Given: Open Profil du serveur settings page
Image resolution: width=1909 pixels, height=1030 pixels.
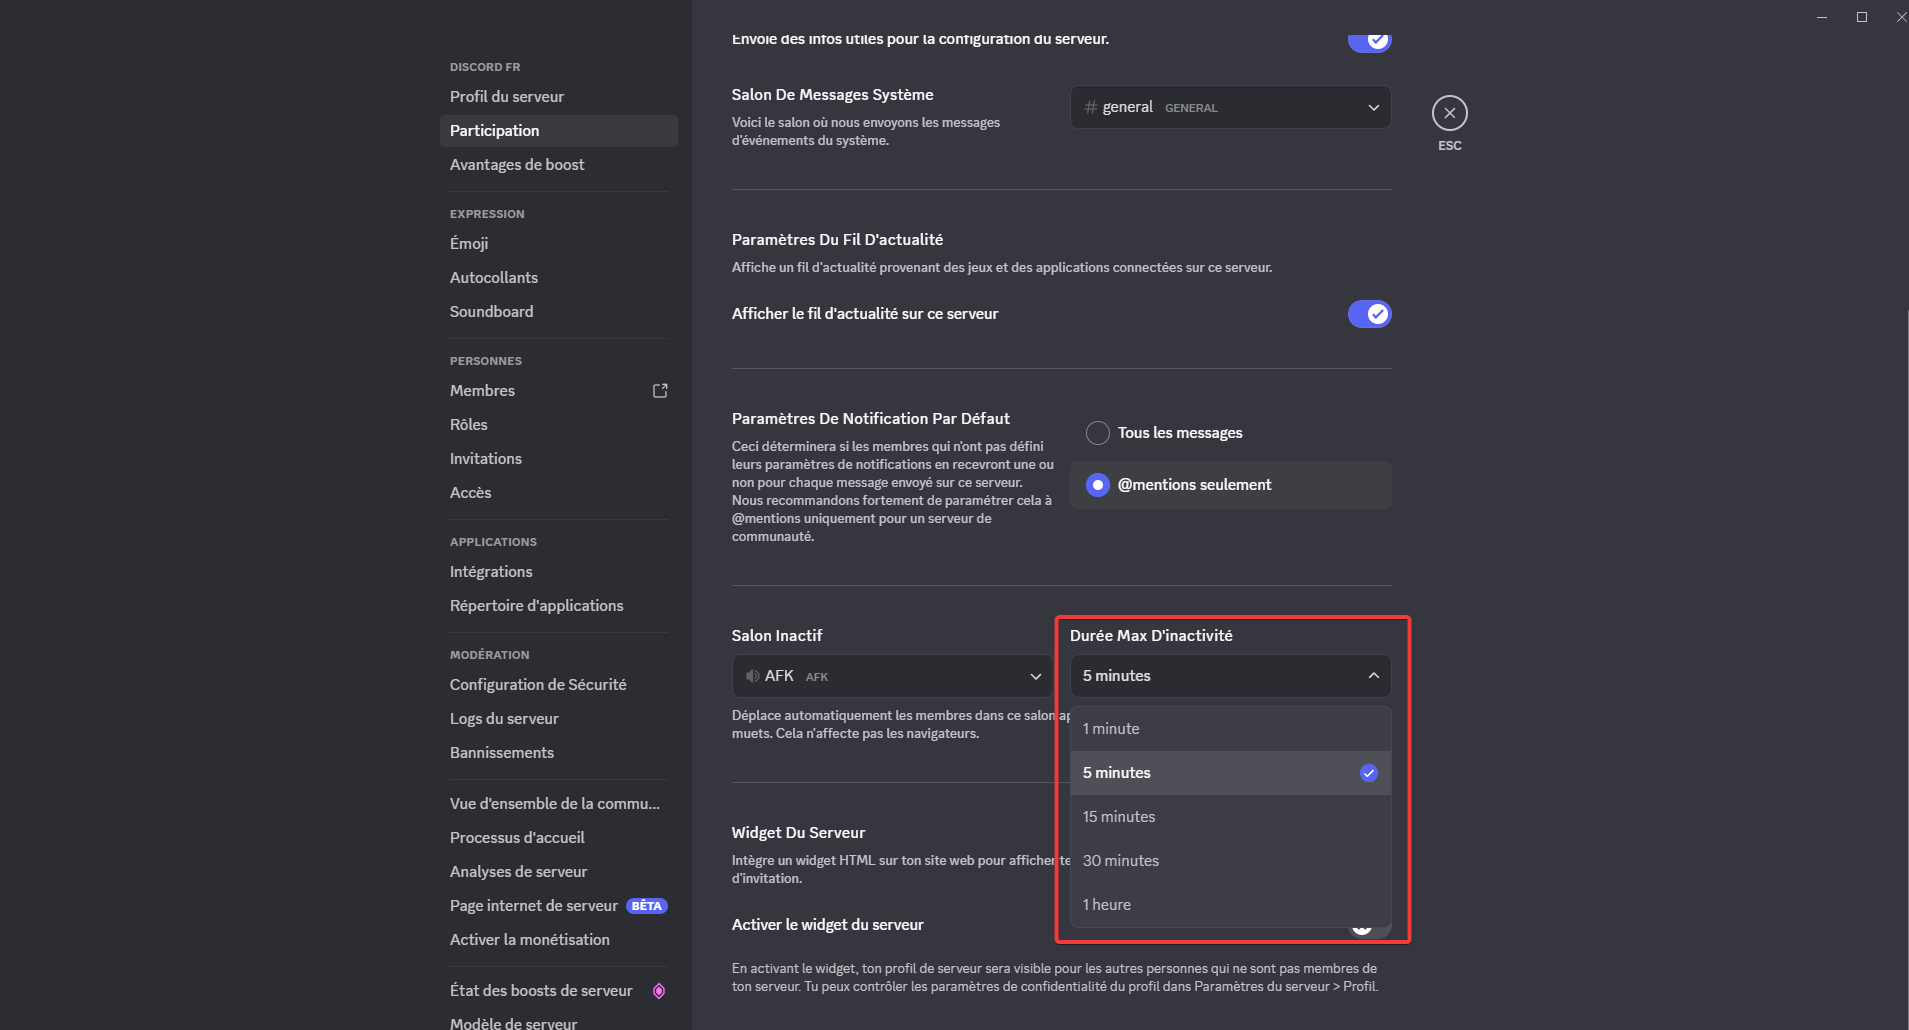Looking at the screenshot, I should tap(507, 97).
